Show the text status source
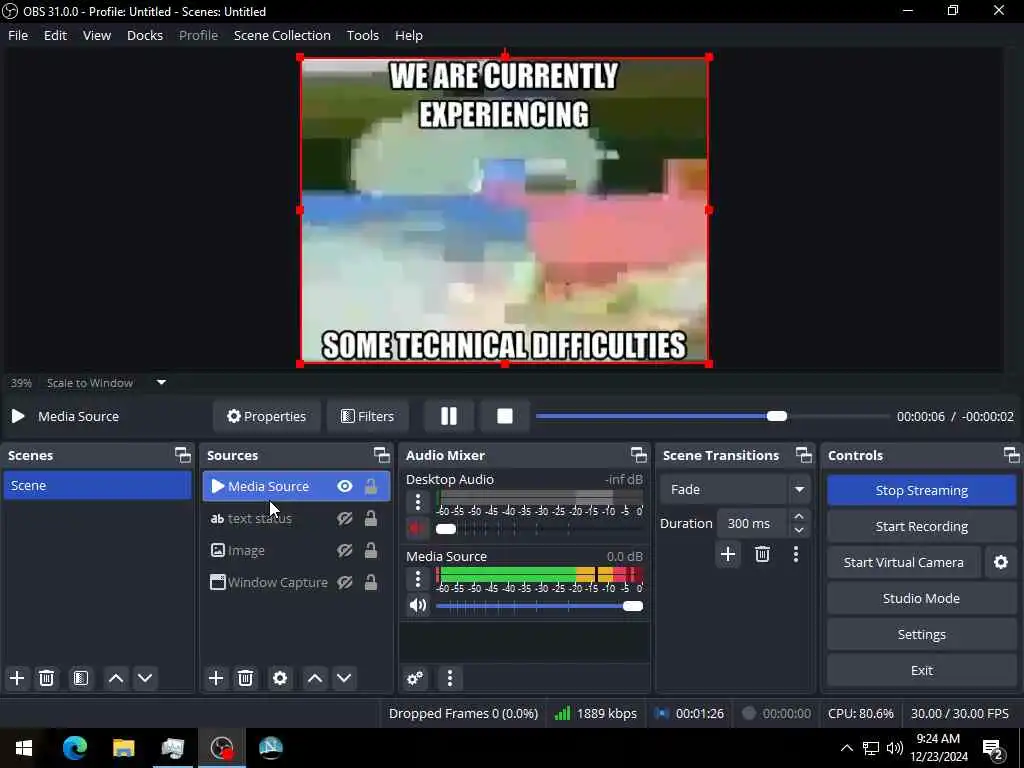Viewport: 1024px width, 768px height. click(345, 519)
